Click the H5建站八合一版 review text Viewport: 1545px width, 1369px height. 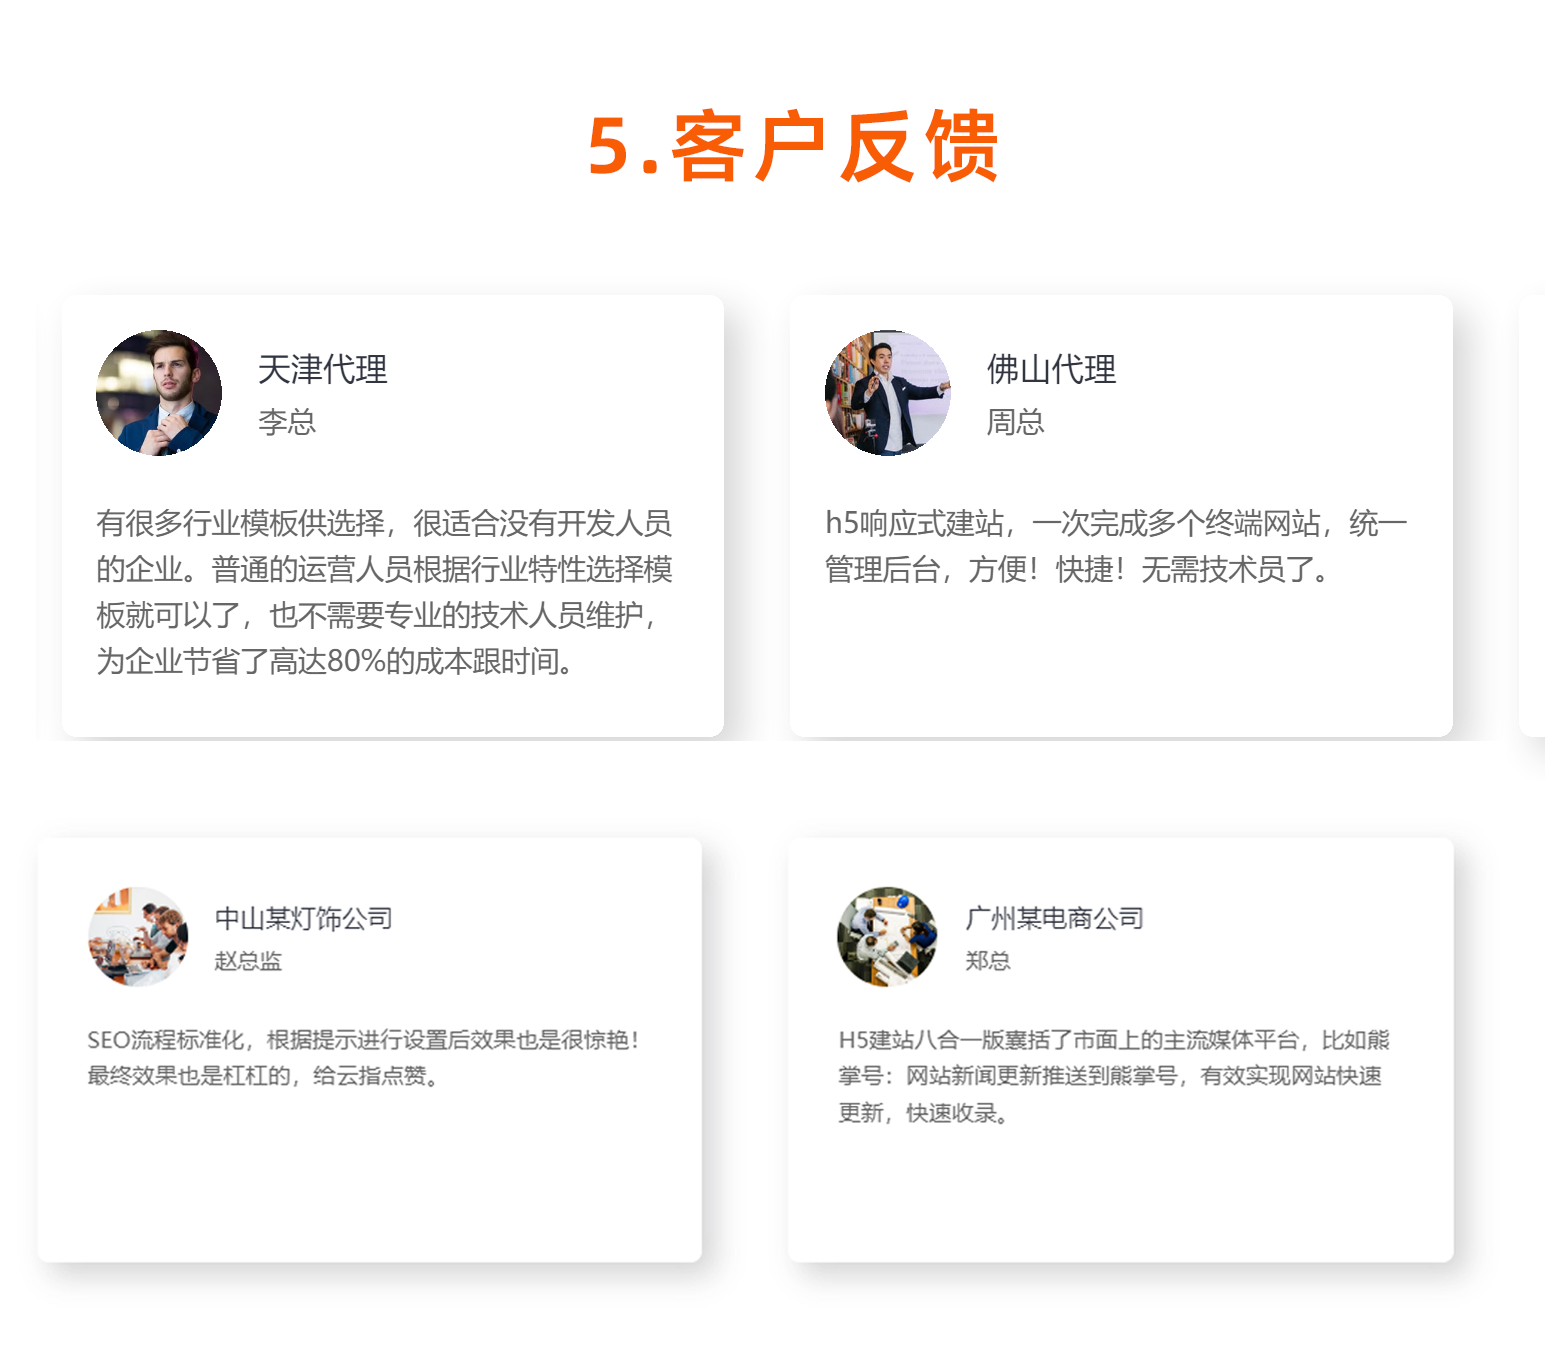pos(1114,1076)
